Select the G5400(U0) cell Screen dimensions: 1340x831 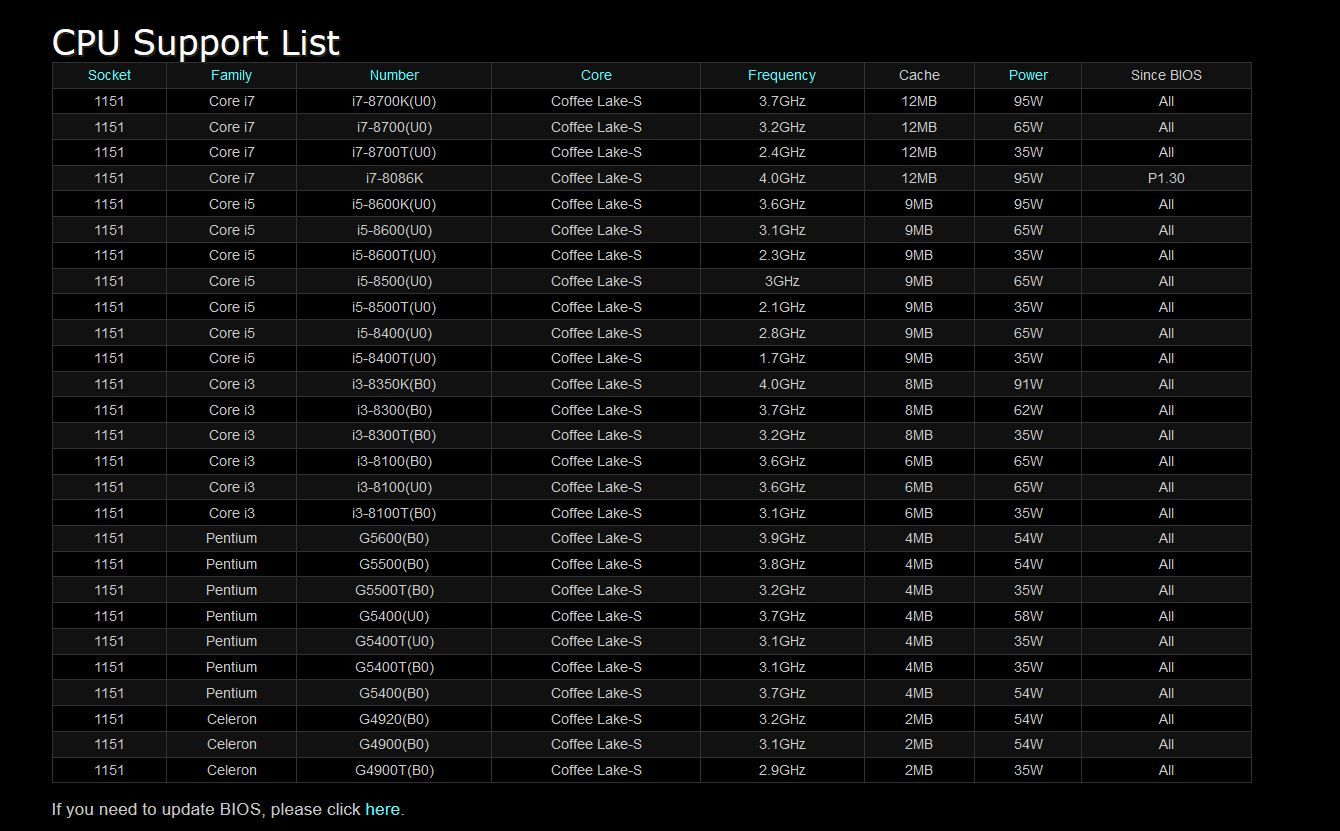coord(394,616)
